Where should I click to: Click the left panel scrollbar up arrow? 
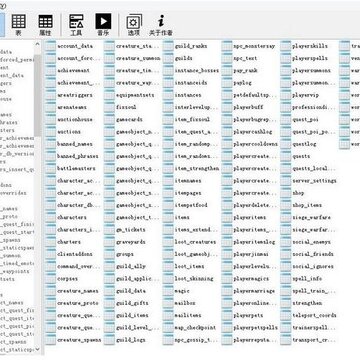[37, 44]
